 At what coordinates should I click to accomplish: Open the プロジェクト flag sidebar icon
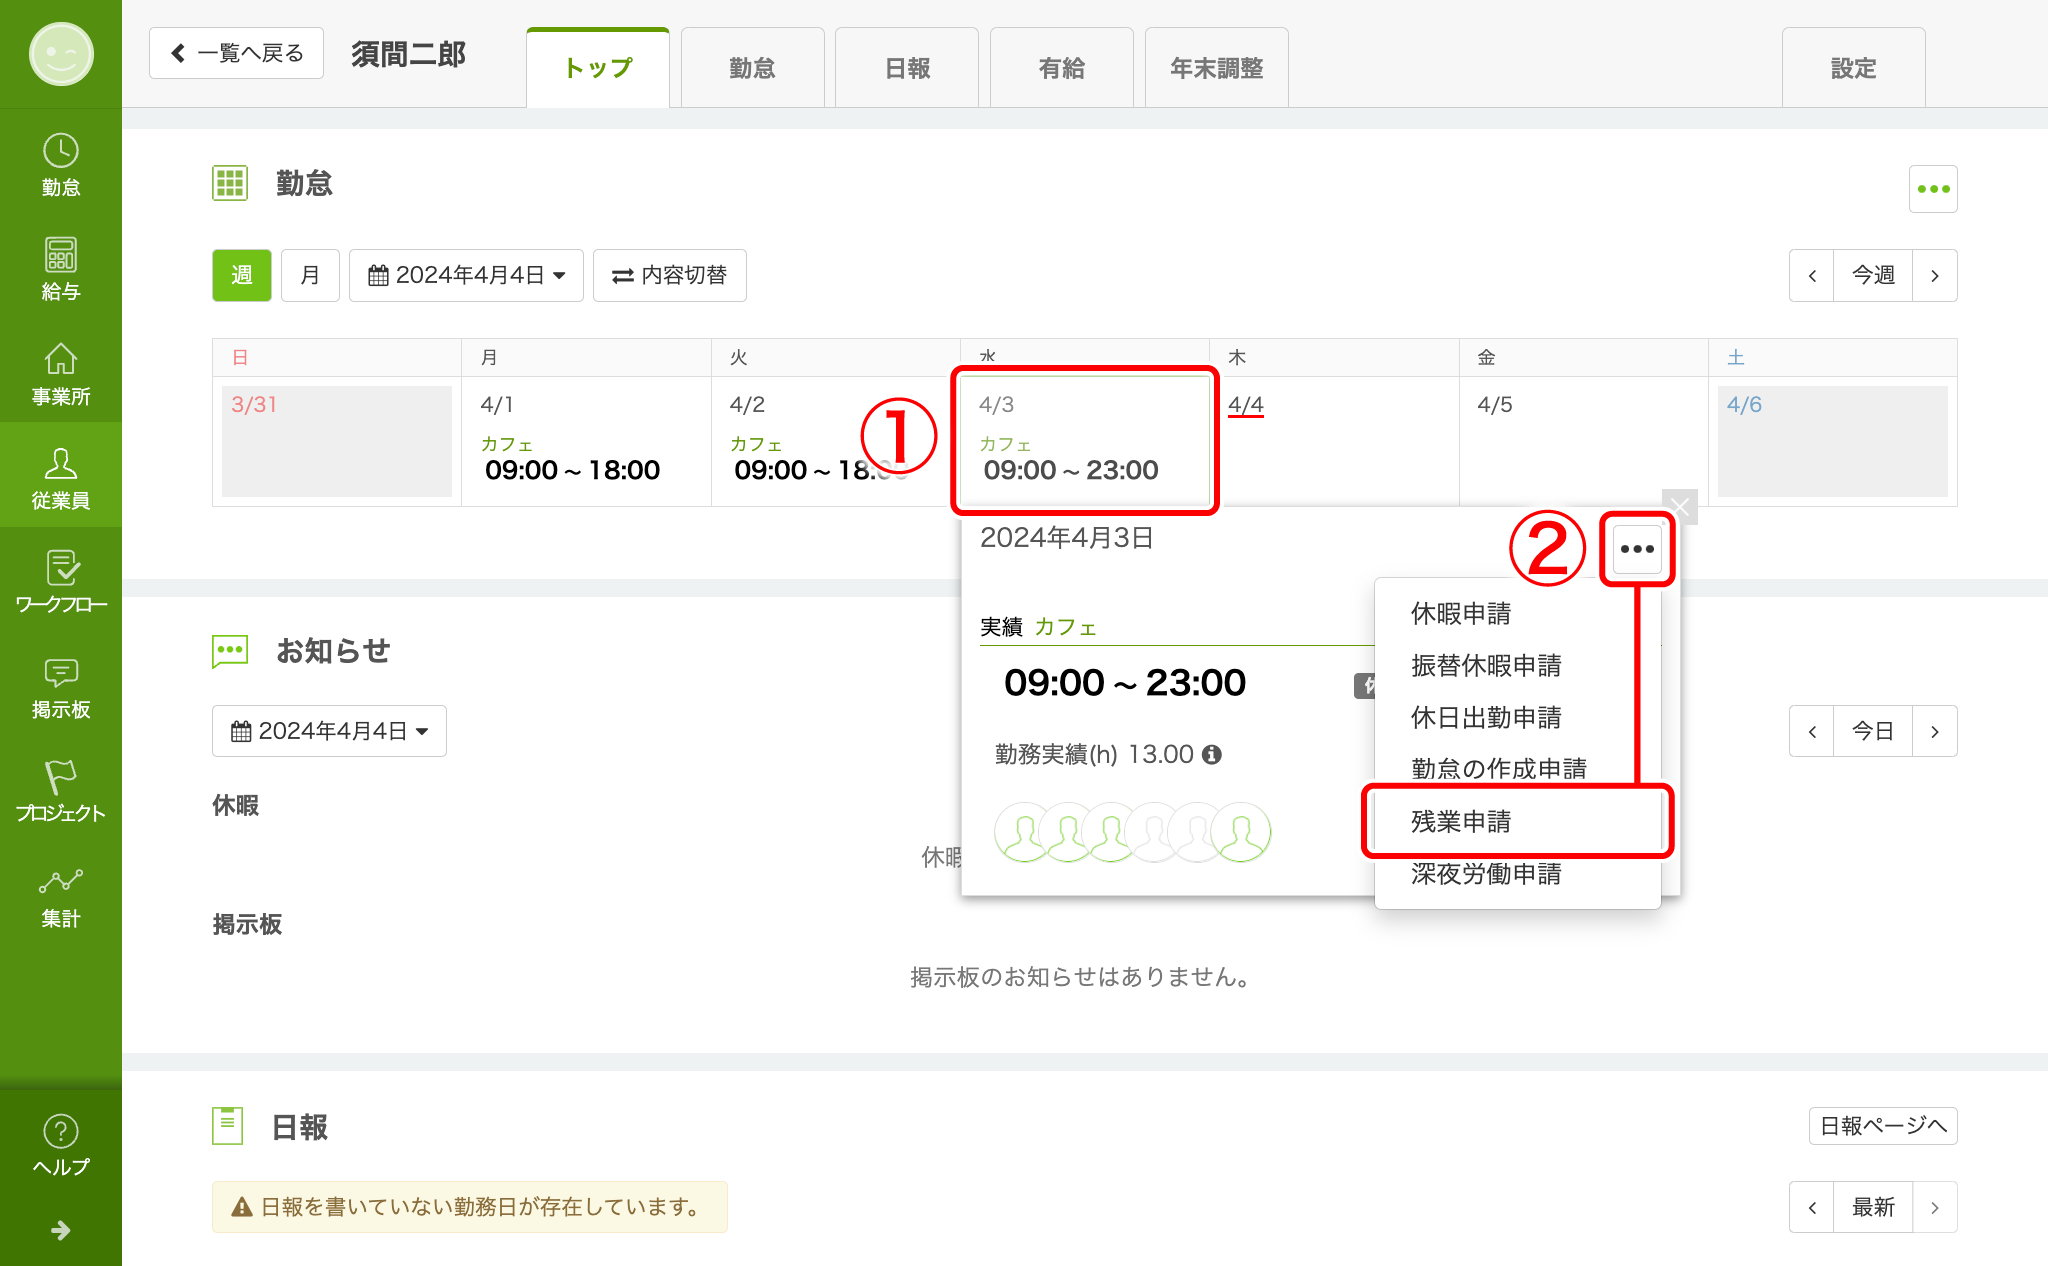(61, 791)
